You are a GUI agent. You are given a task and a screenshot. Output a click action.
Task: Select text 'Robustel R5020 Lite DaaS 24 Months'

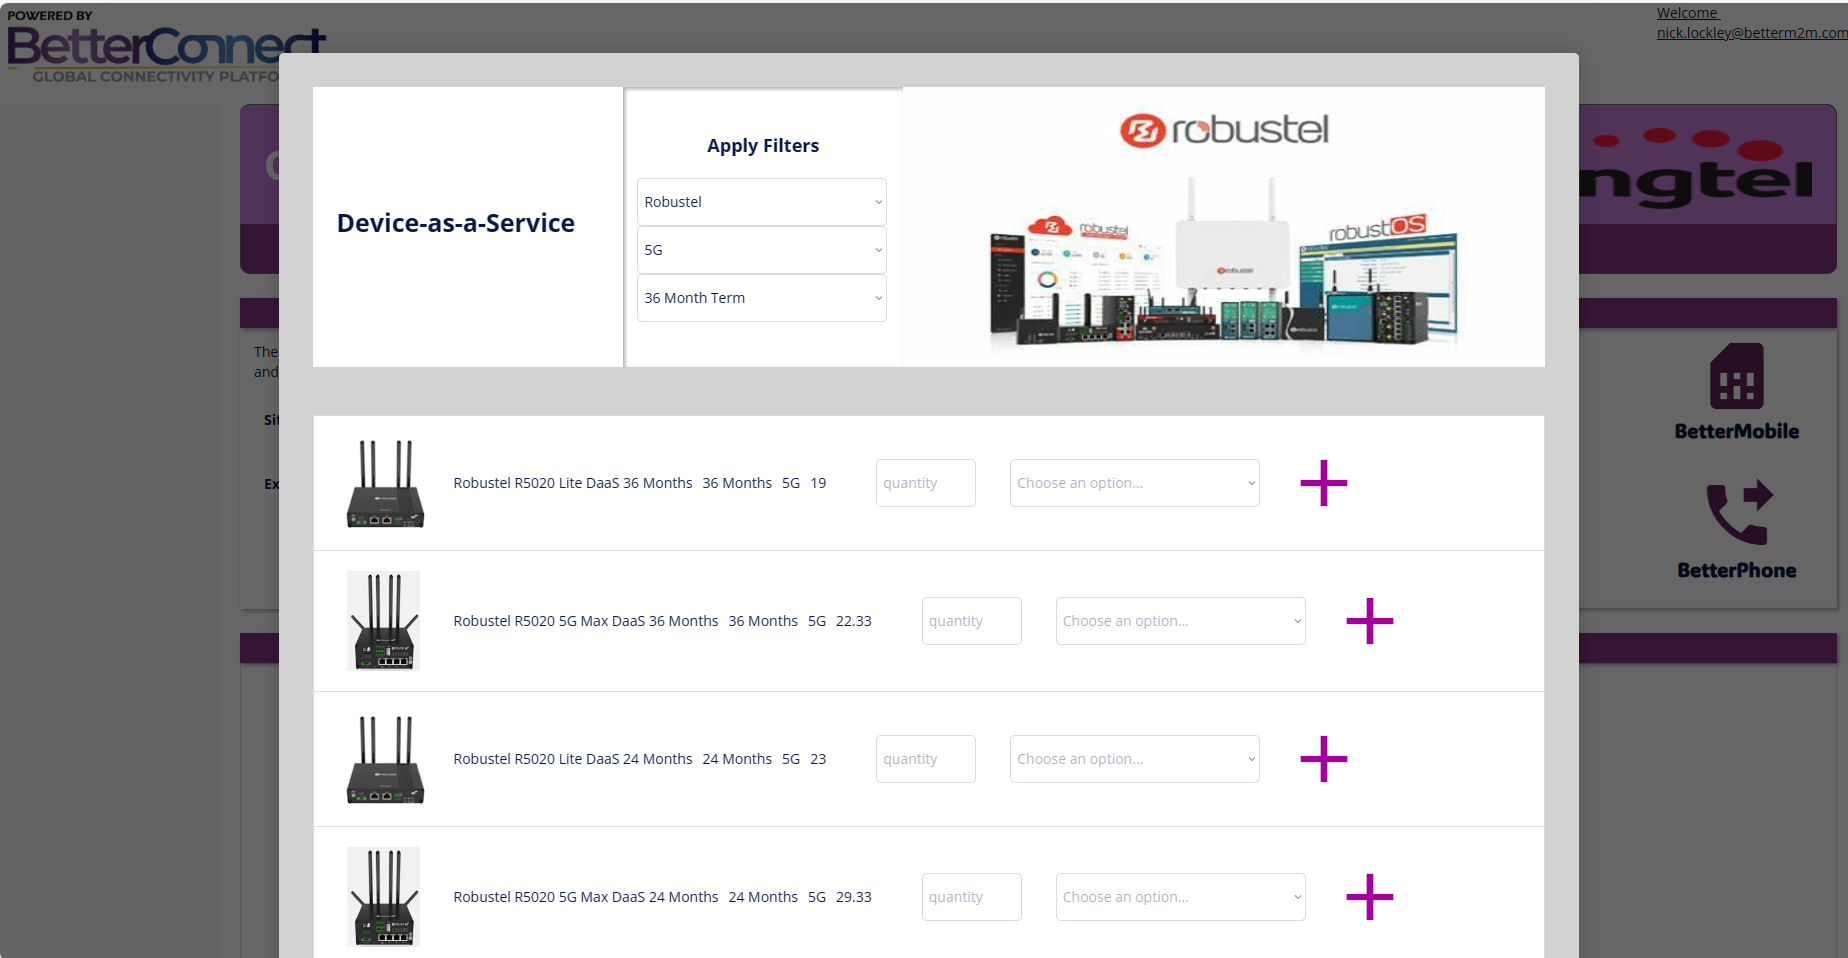(573, 759)
